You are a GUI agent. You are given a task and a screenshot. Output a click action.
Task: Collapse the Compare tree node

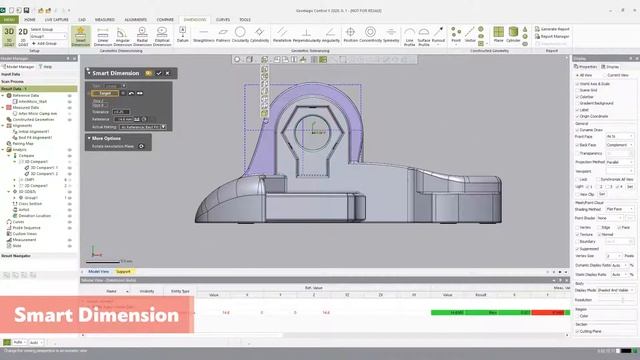[9, 156]
